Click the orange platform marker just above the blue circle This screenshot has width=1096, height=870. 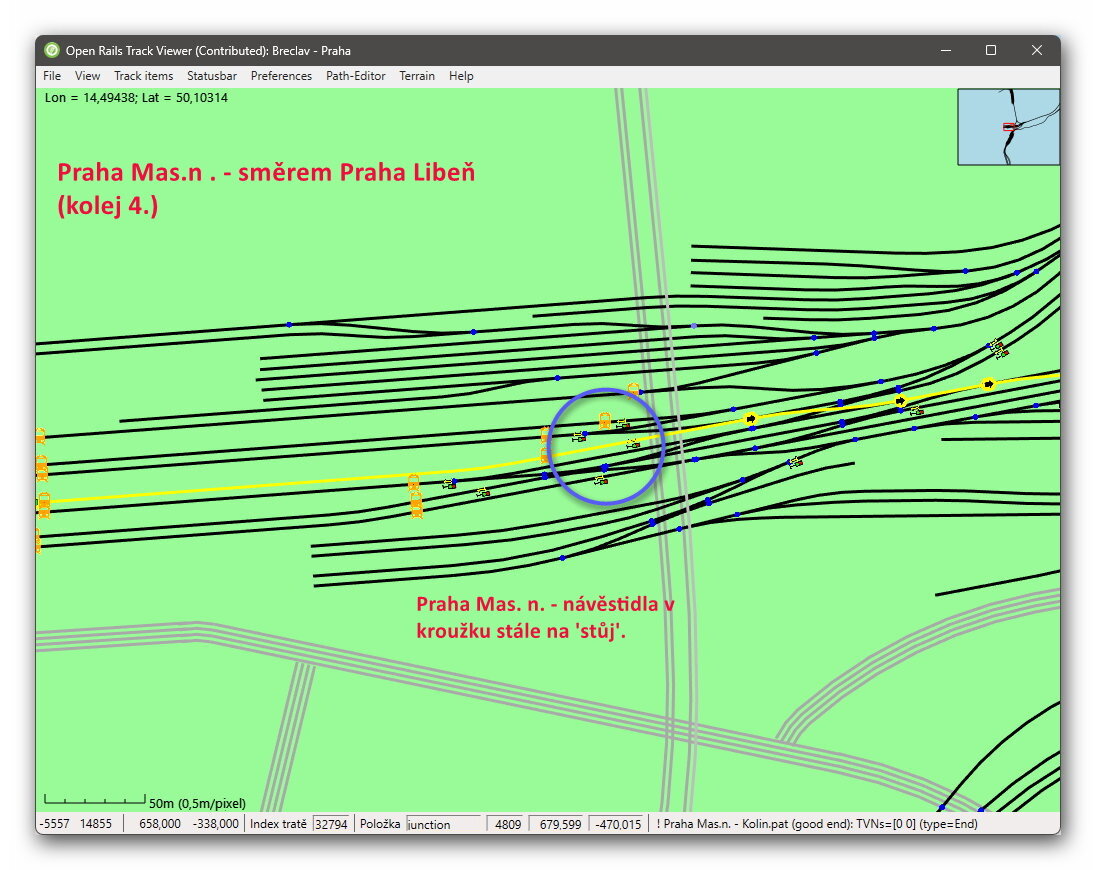point(633,388)
